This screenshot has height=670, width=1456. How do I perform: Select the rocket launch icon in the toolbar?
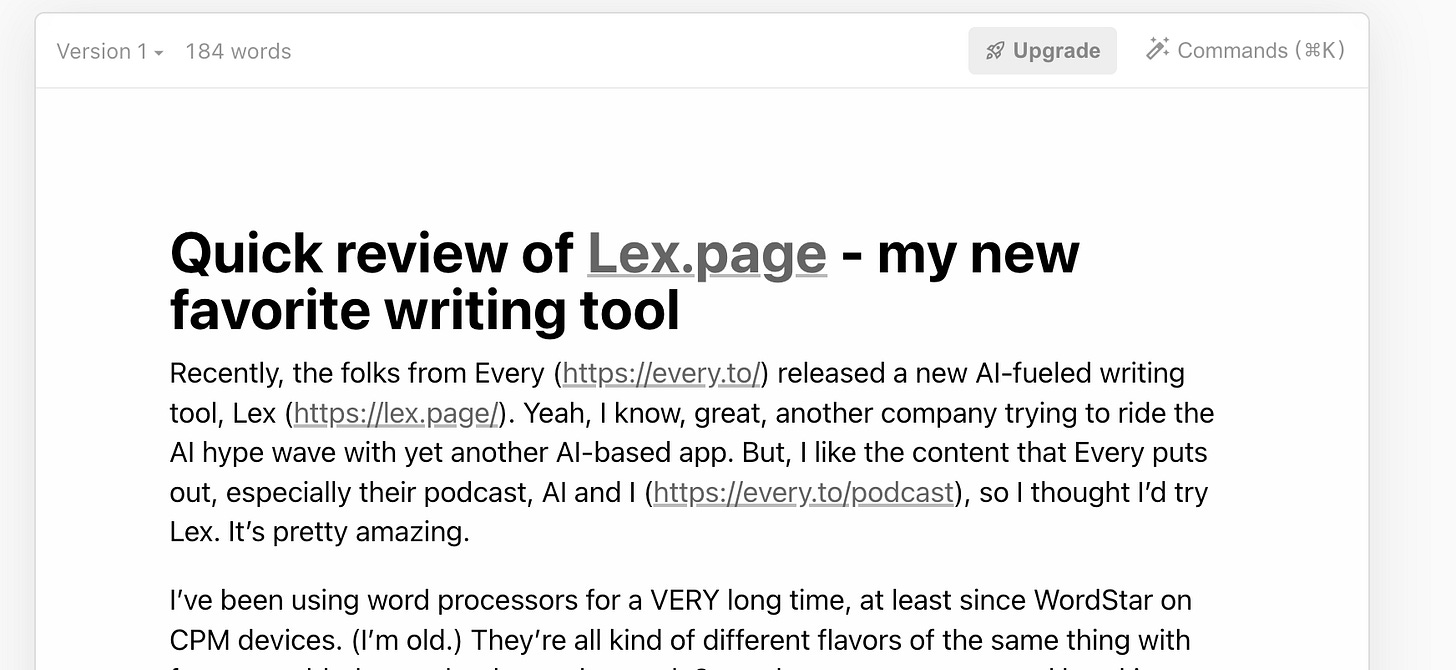[x=994, y=50]
